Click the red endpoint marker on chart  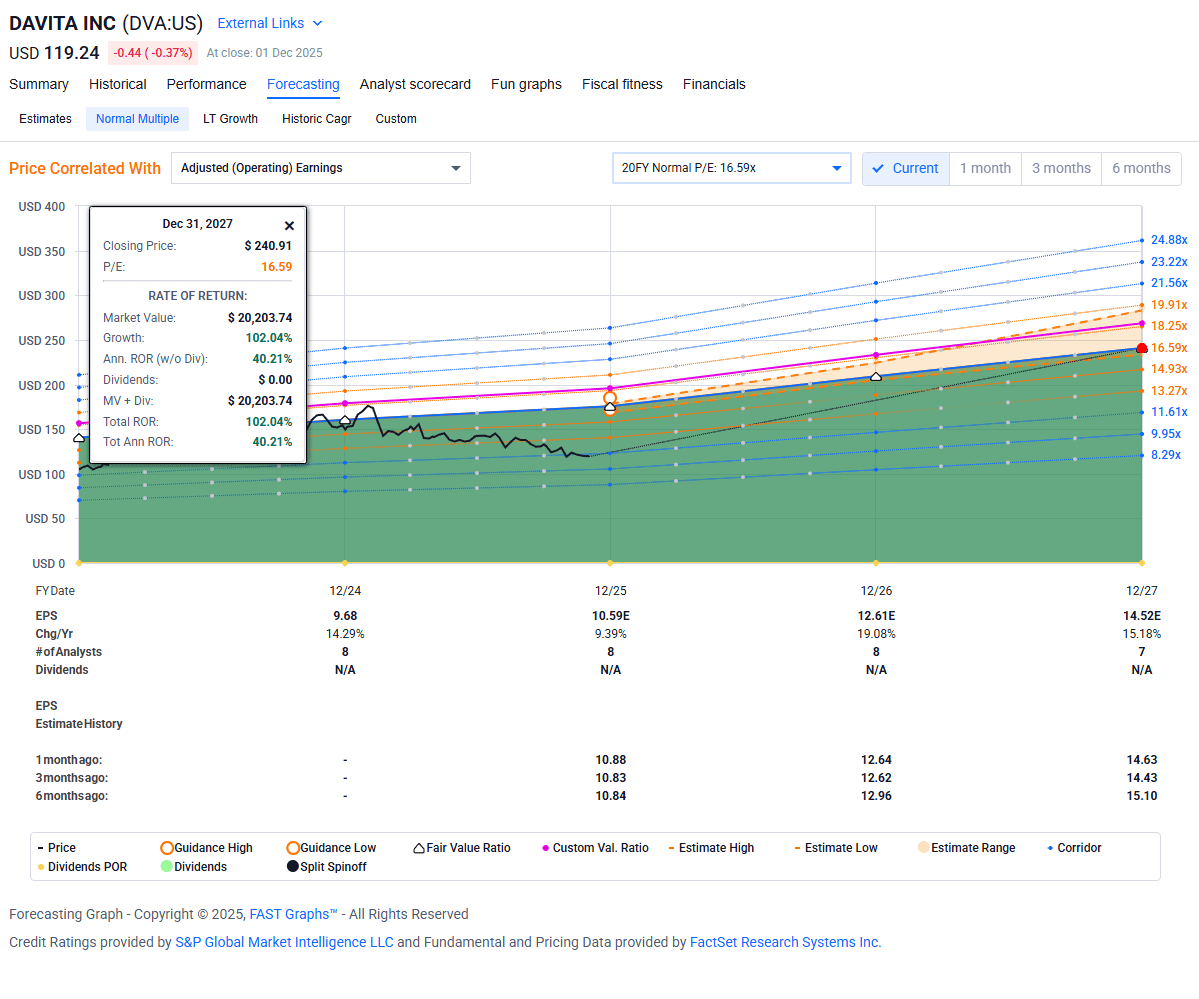[x=1142, y=348]
